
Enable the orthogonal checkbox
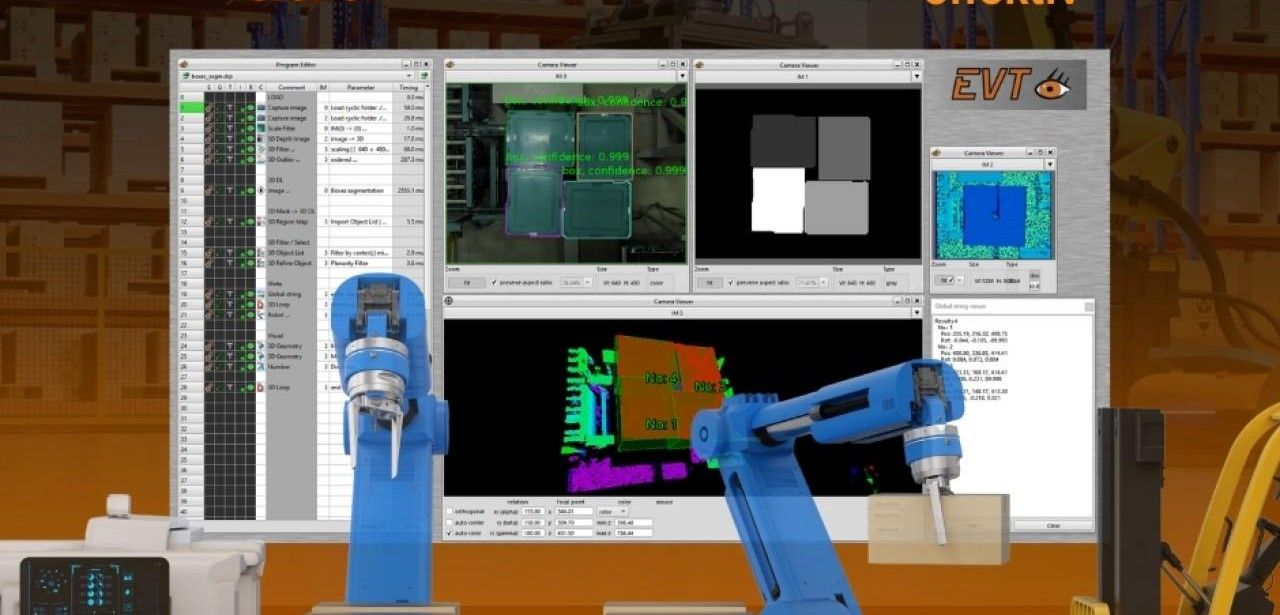(449, 511)
